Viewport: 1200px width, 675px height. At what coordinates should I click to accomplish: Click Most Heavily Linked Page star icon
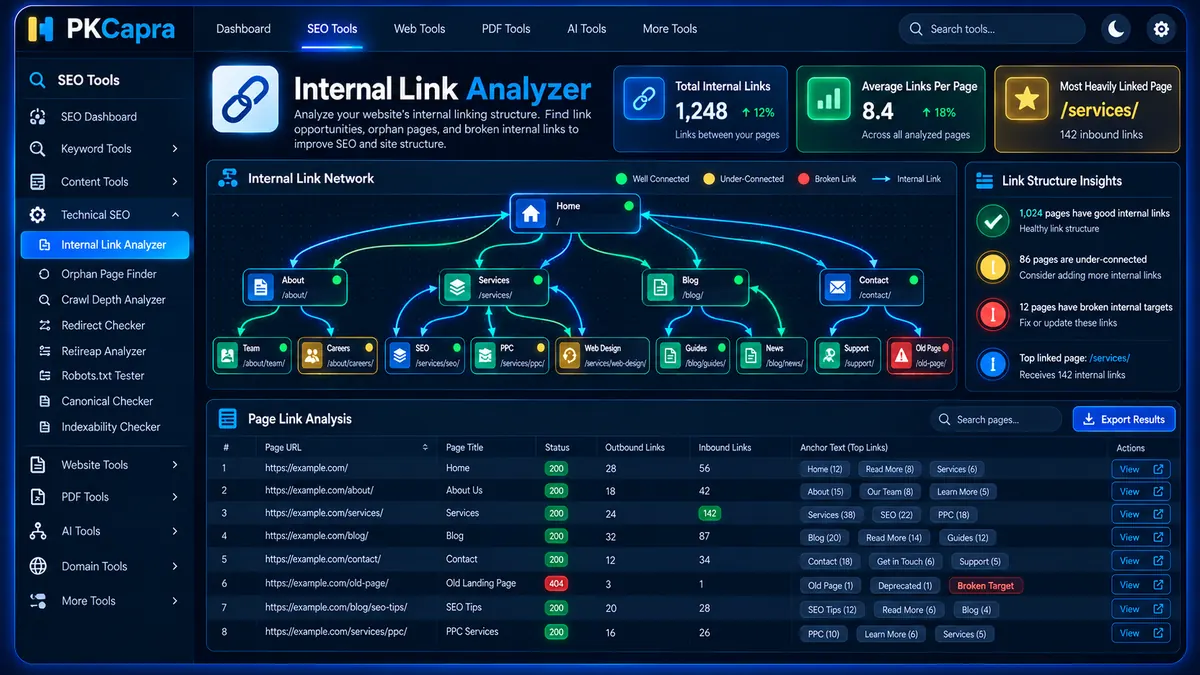pos(1025,98)
